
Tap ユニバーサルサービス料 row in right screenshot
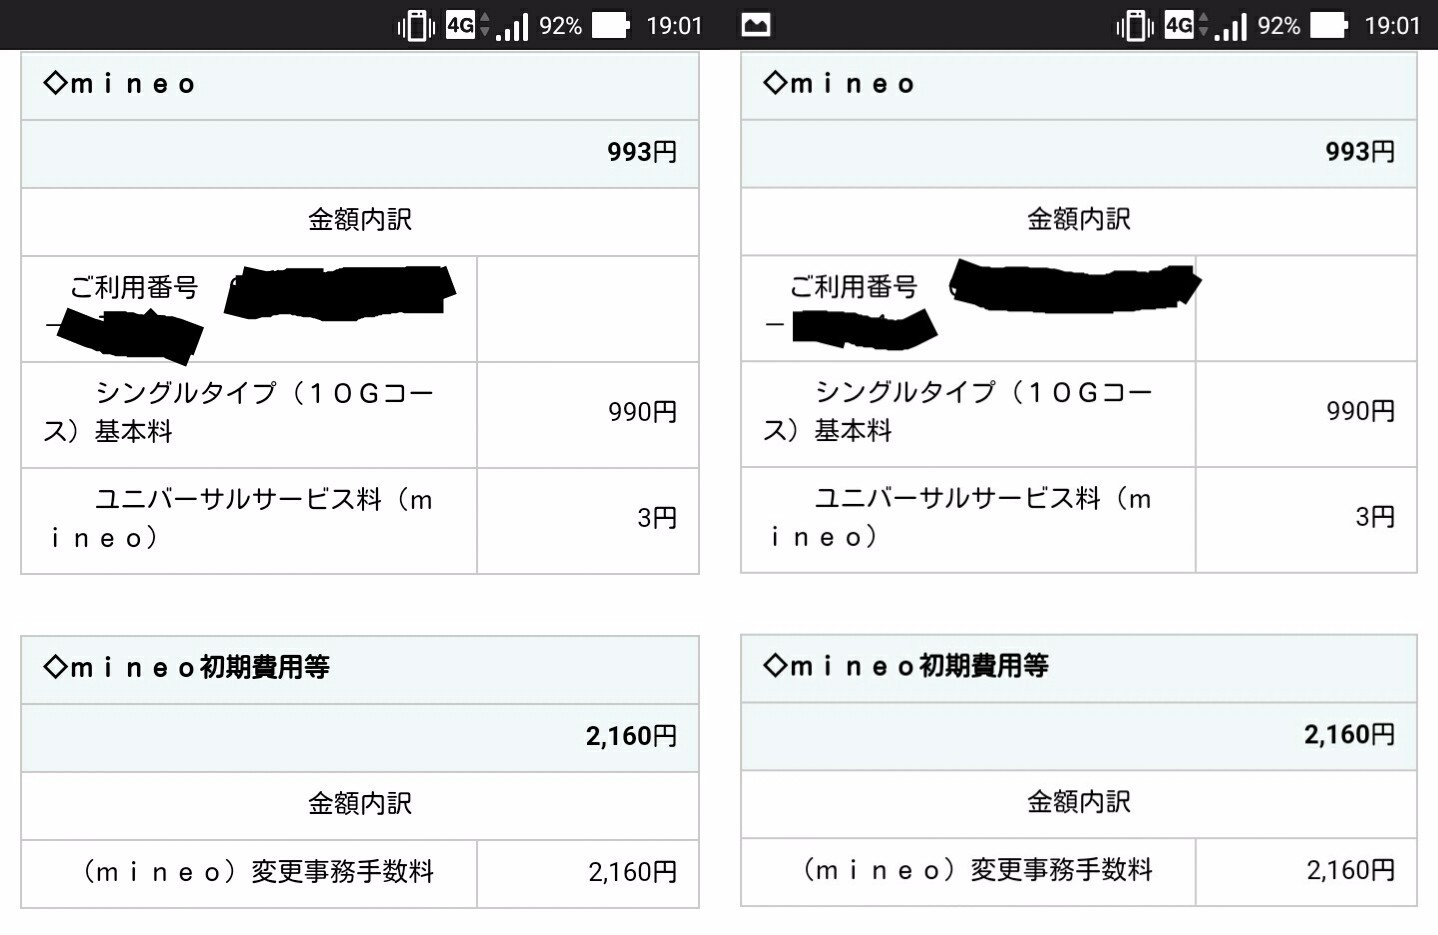point(967,517)
